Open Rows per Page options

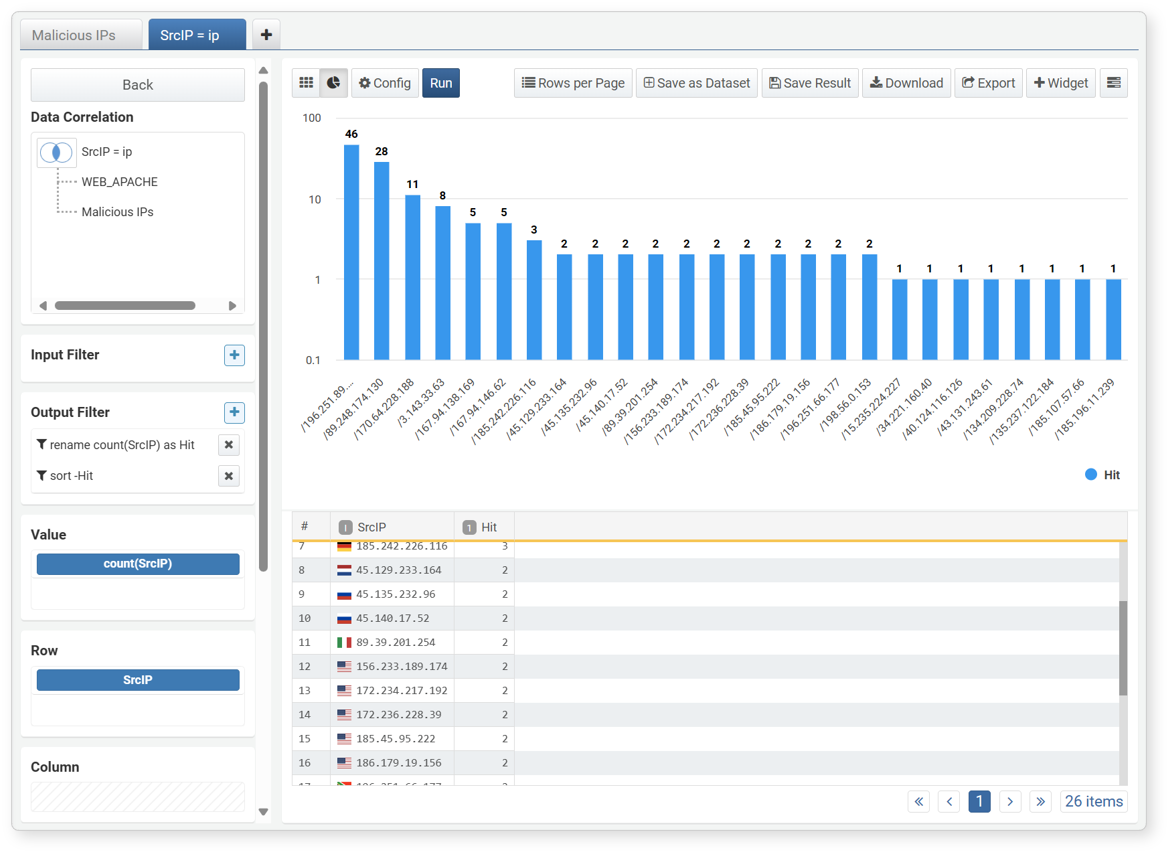point(573,83)
